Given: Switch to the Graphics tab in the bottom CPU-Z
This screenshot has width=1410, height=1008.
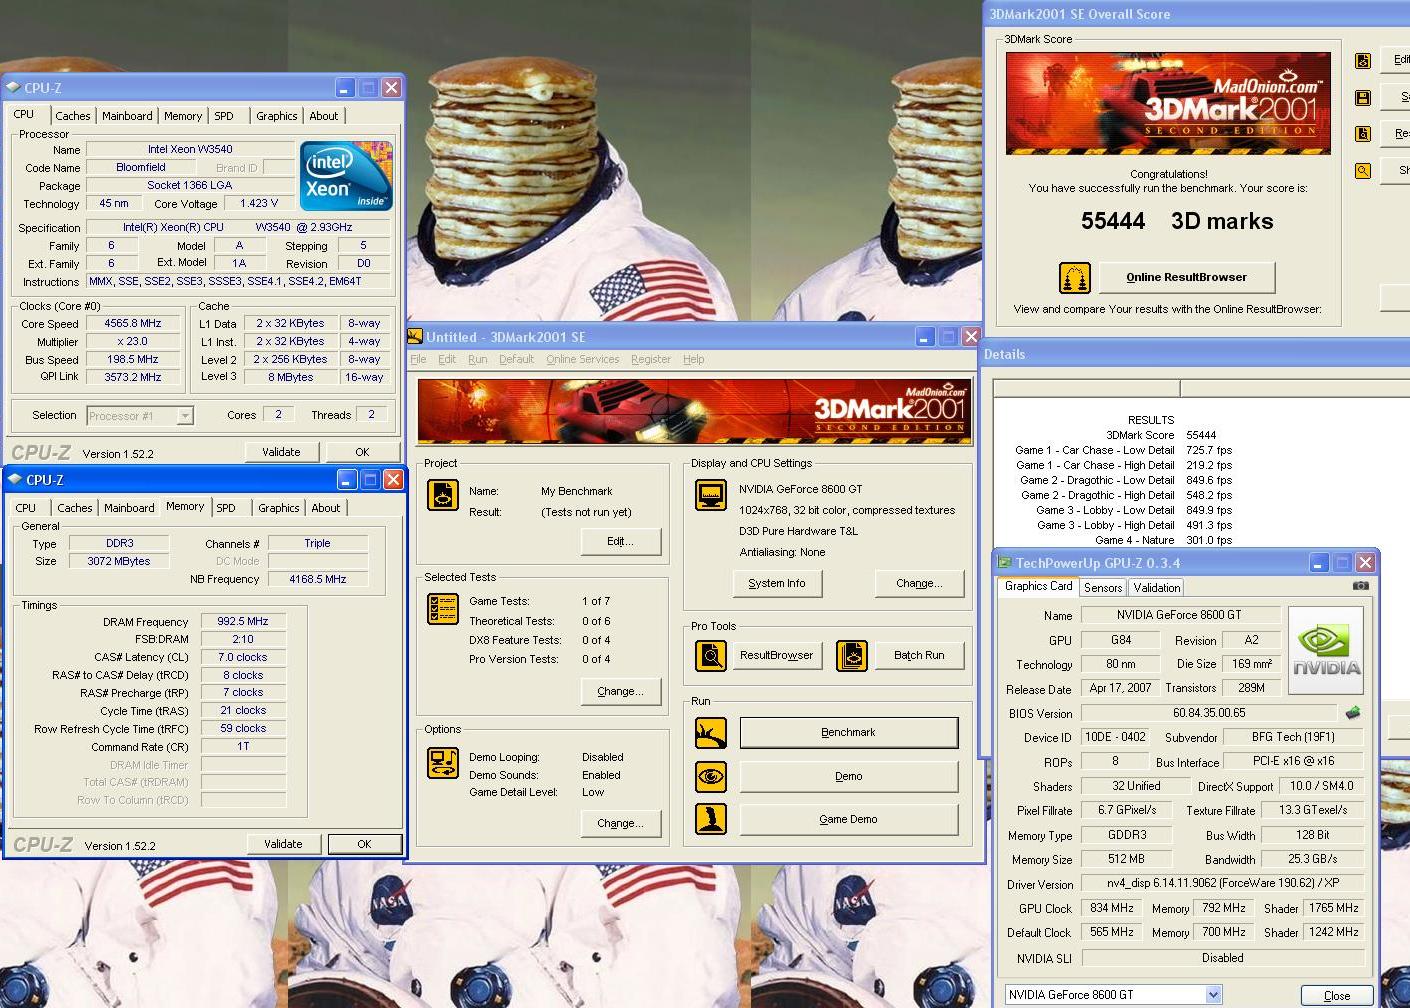Looking at the screenshot, I should [279, 508].
